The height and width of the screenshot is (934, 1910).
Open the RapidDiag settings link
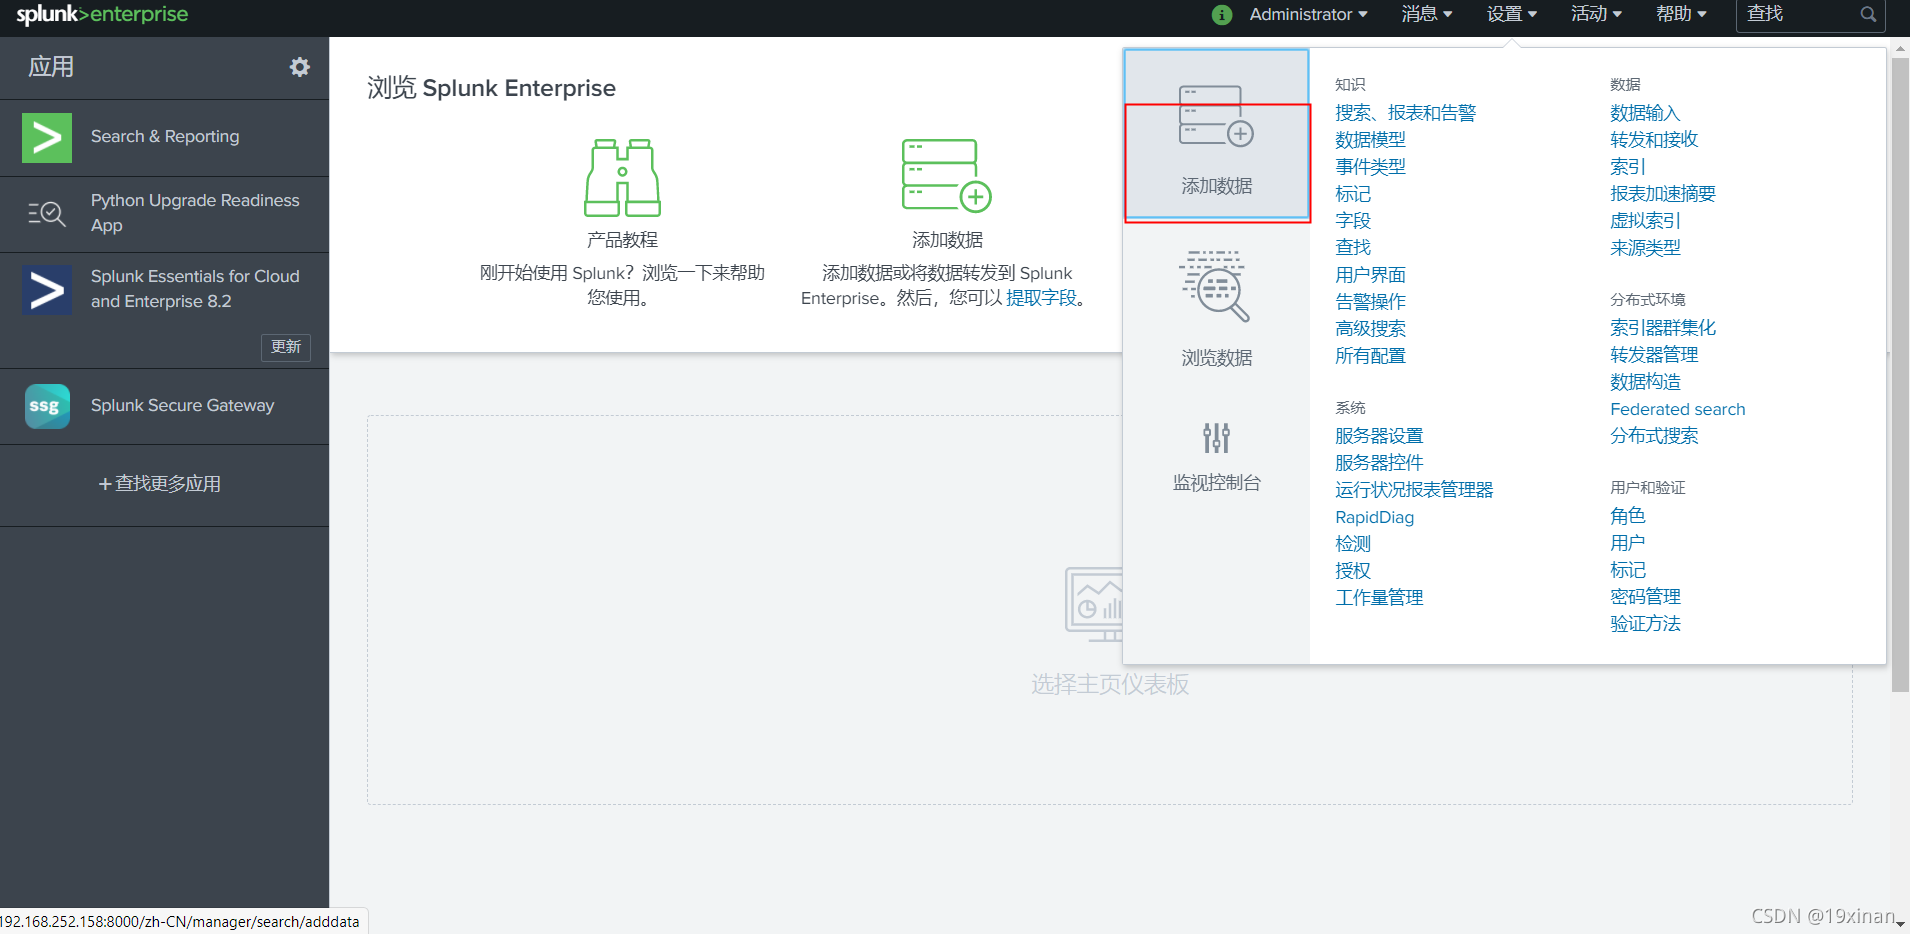coord(1374,517)
